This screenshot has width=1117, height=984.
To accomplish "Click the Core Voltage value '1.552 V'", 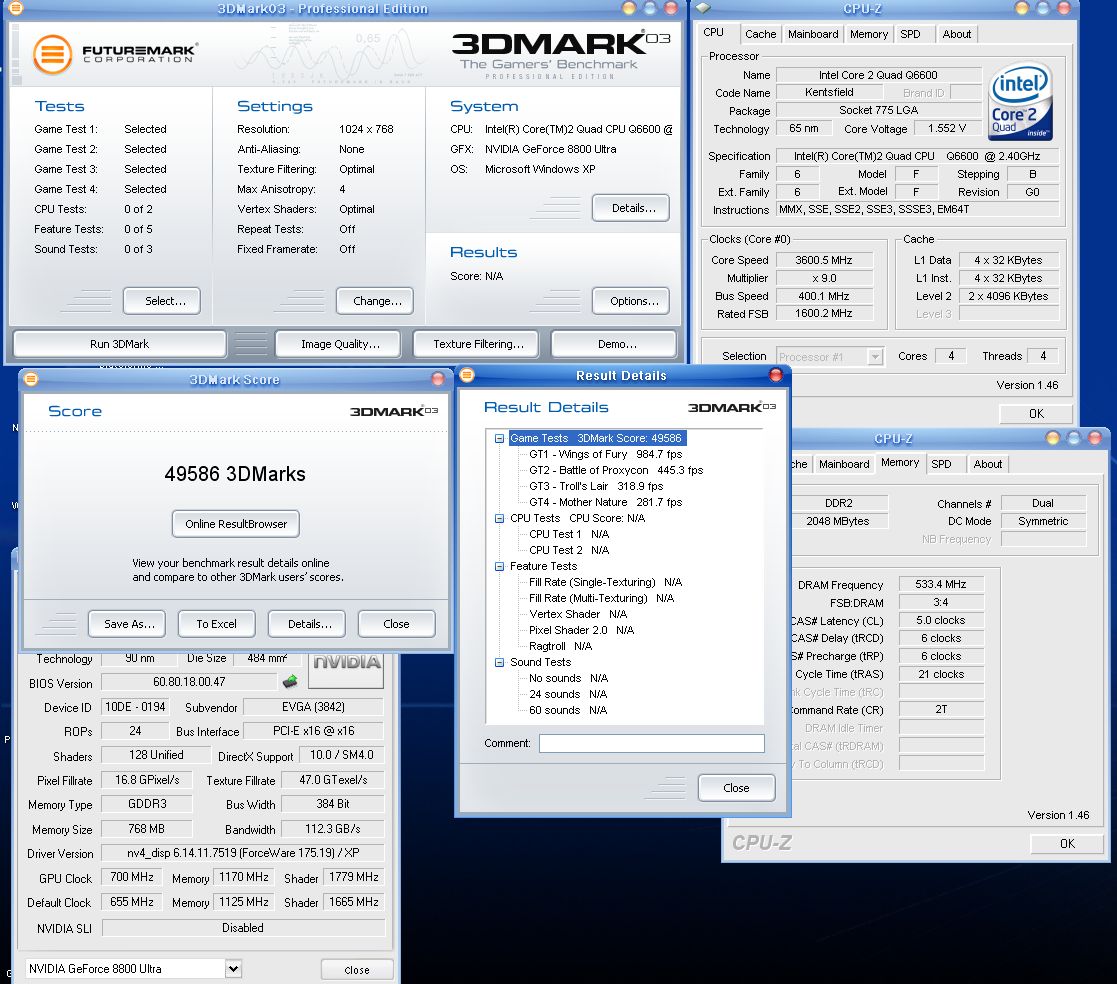I will click(947, 128).
